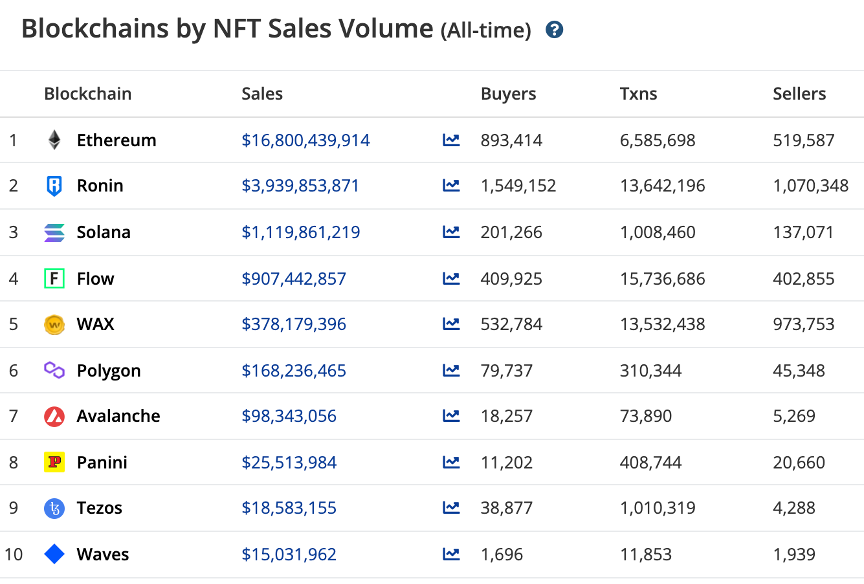Click the Ronin shield logo icon
This screenshot has height=584, width=864.
[x=54, y=186]
